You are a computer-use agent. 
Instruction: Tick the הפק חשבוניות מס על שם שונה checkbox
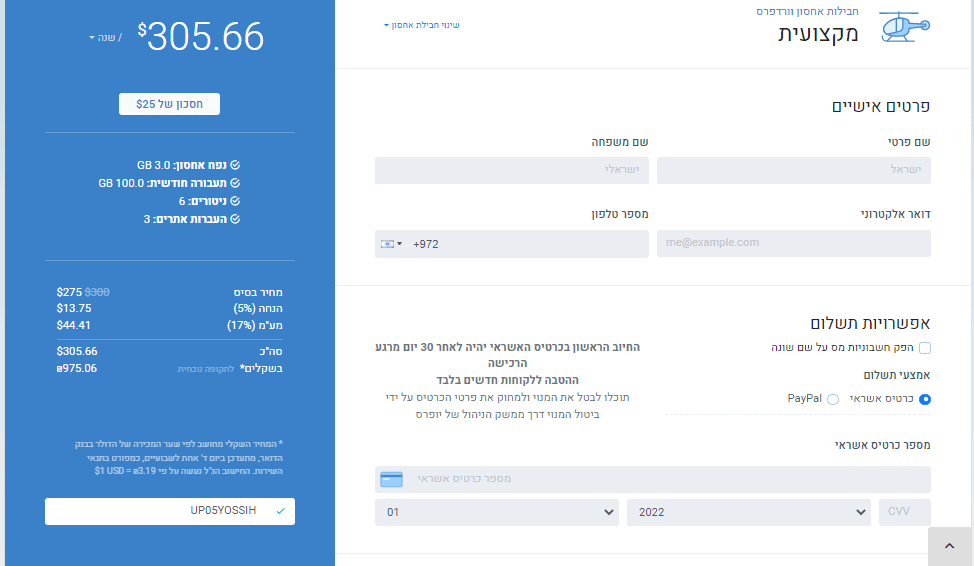click(x=925, y=348)
